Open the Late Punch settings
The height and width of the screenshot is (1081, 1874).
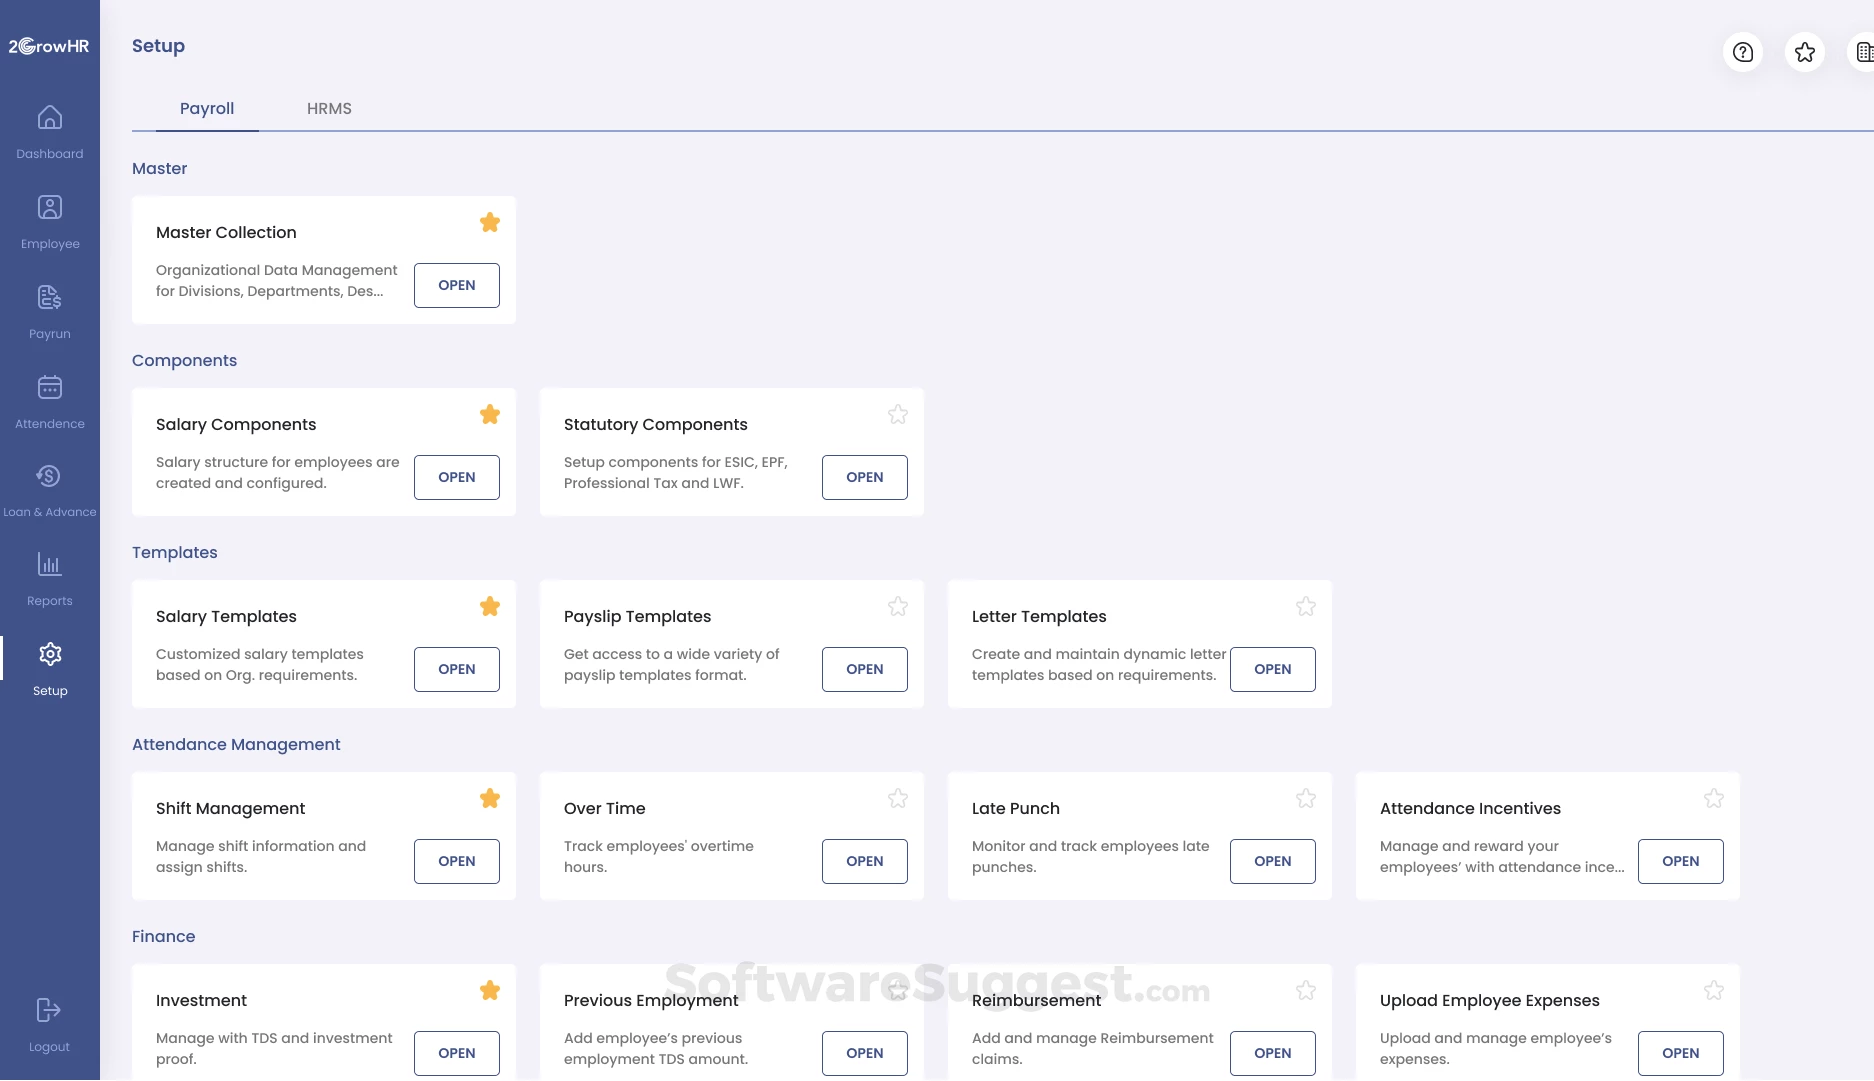(x=1273, y=861)
